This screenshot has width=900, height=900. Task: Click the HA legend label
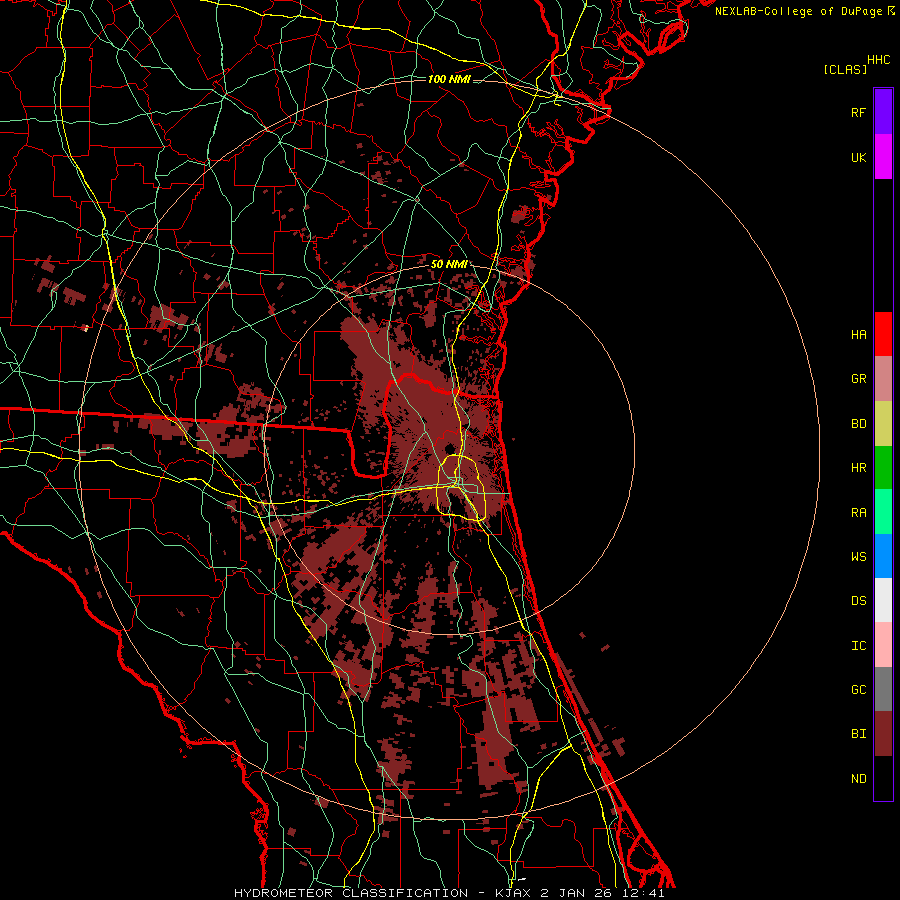tap(858, 334)
